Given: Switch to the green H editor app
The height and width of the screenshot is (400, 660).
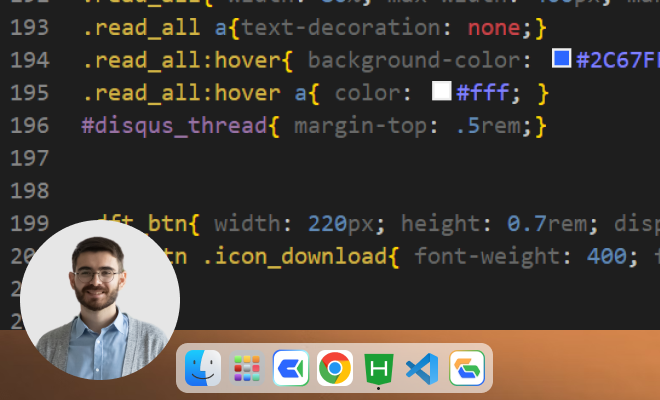Looking at the screenshot, I should tap(379, 369).
